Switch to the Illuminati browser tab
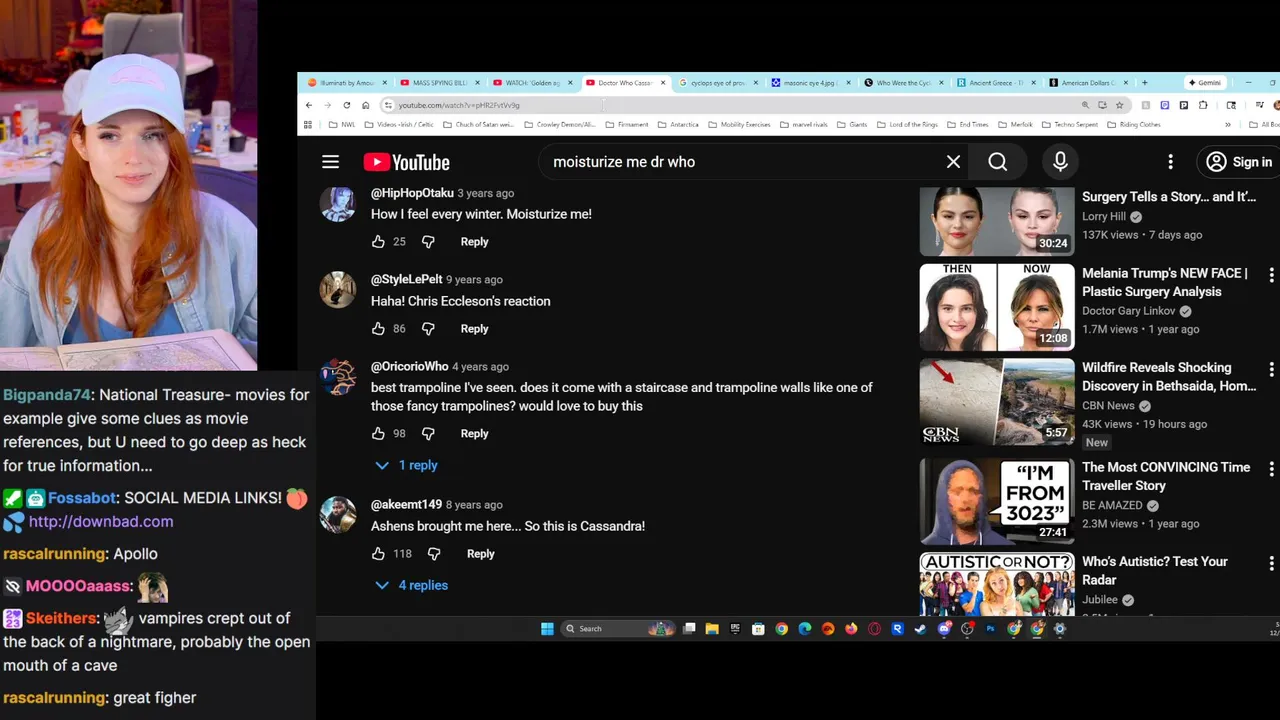This screenshot has width=1280, height=720. [x=345, y=83]
